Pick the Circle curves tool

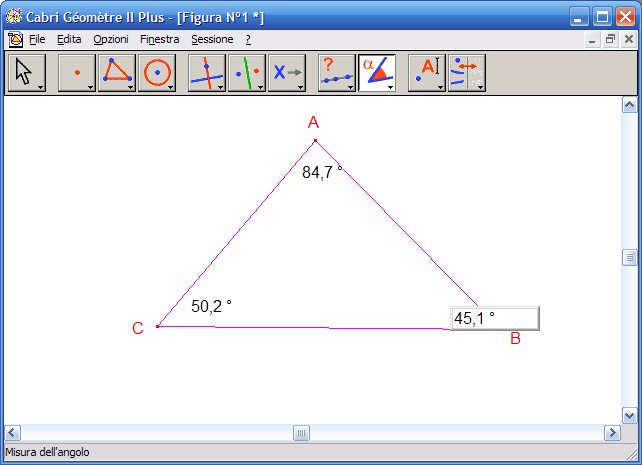[157, 73]
